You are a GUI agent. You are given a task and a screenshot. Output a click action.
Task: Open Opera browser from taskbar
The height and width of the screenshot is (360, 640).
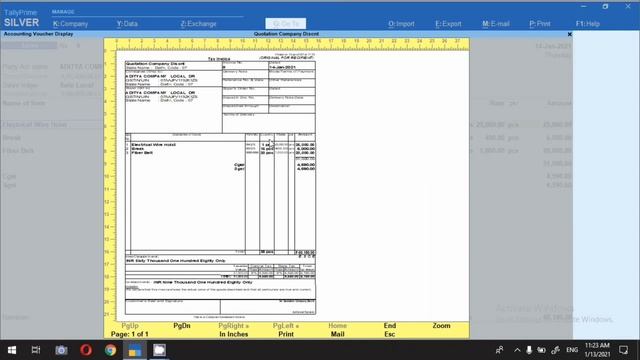pos(86,350)
